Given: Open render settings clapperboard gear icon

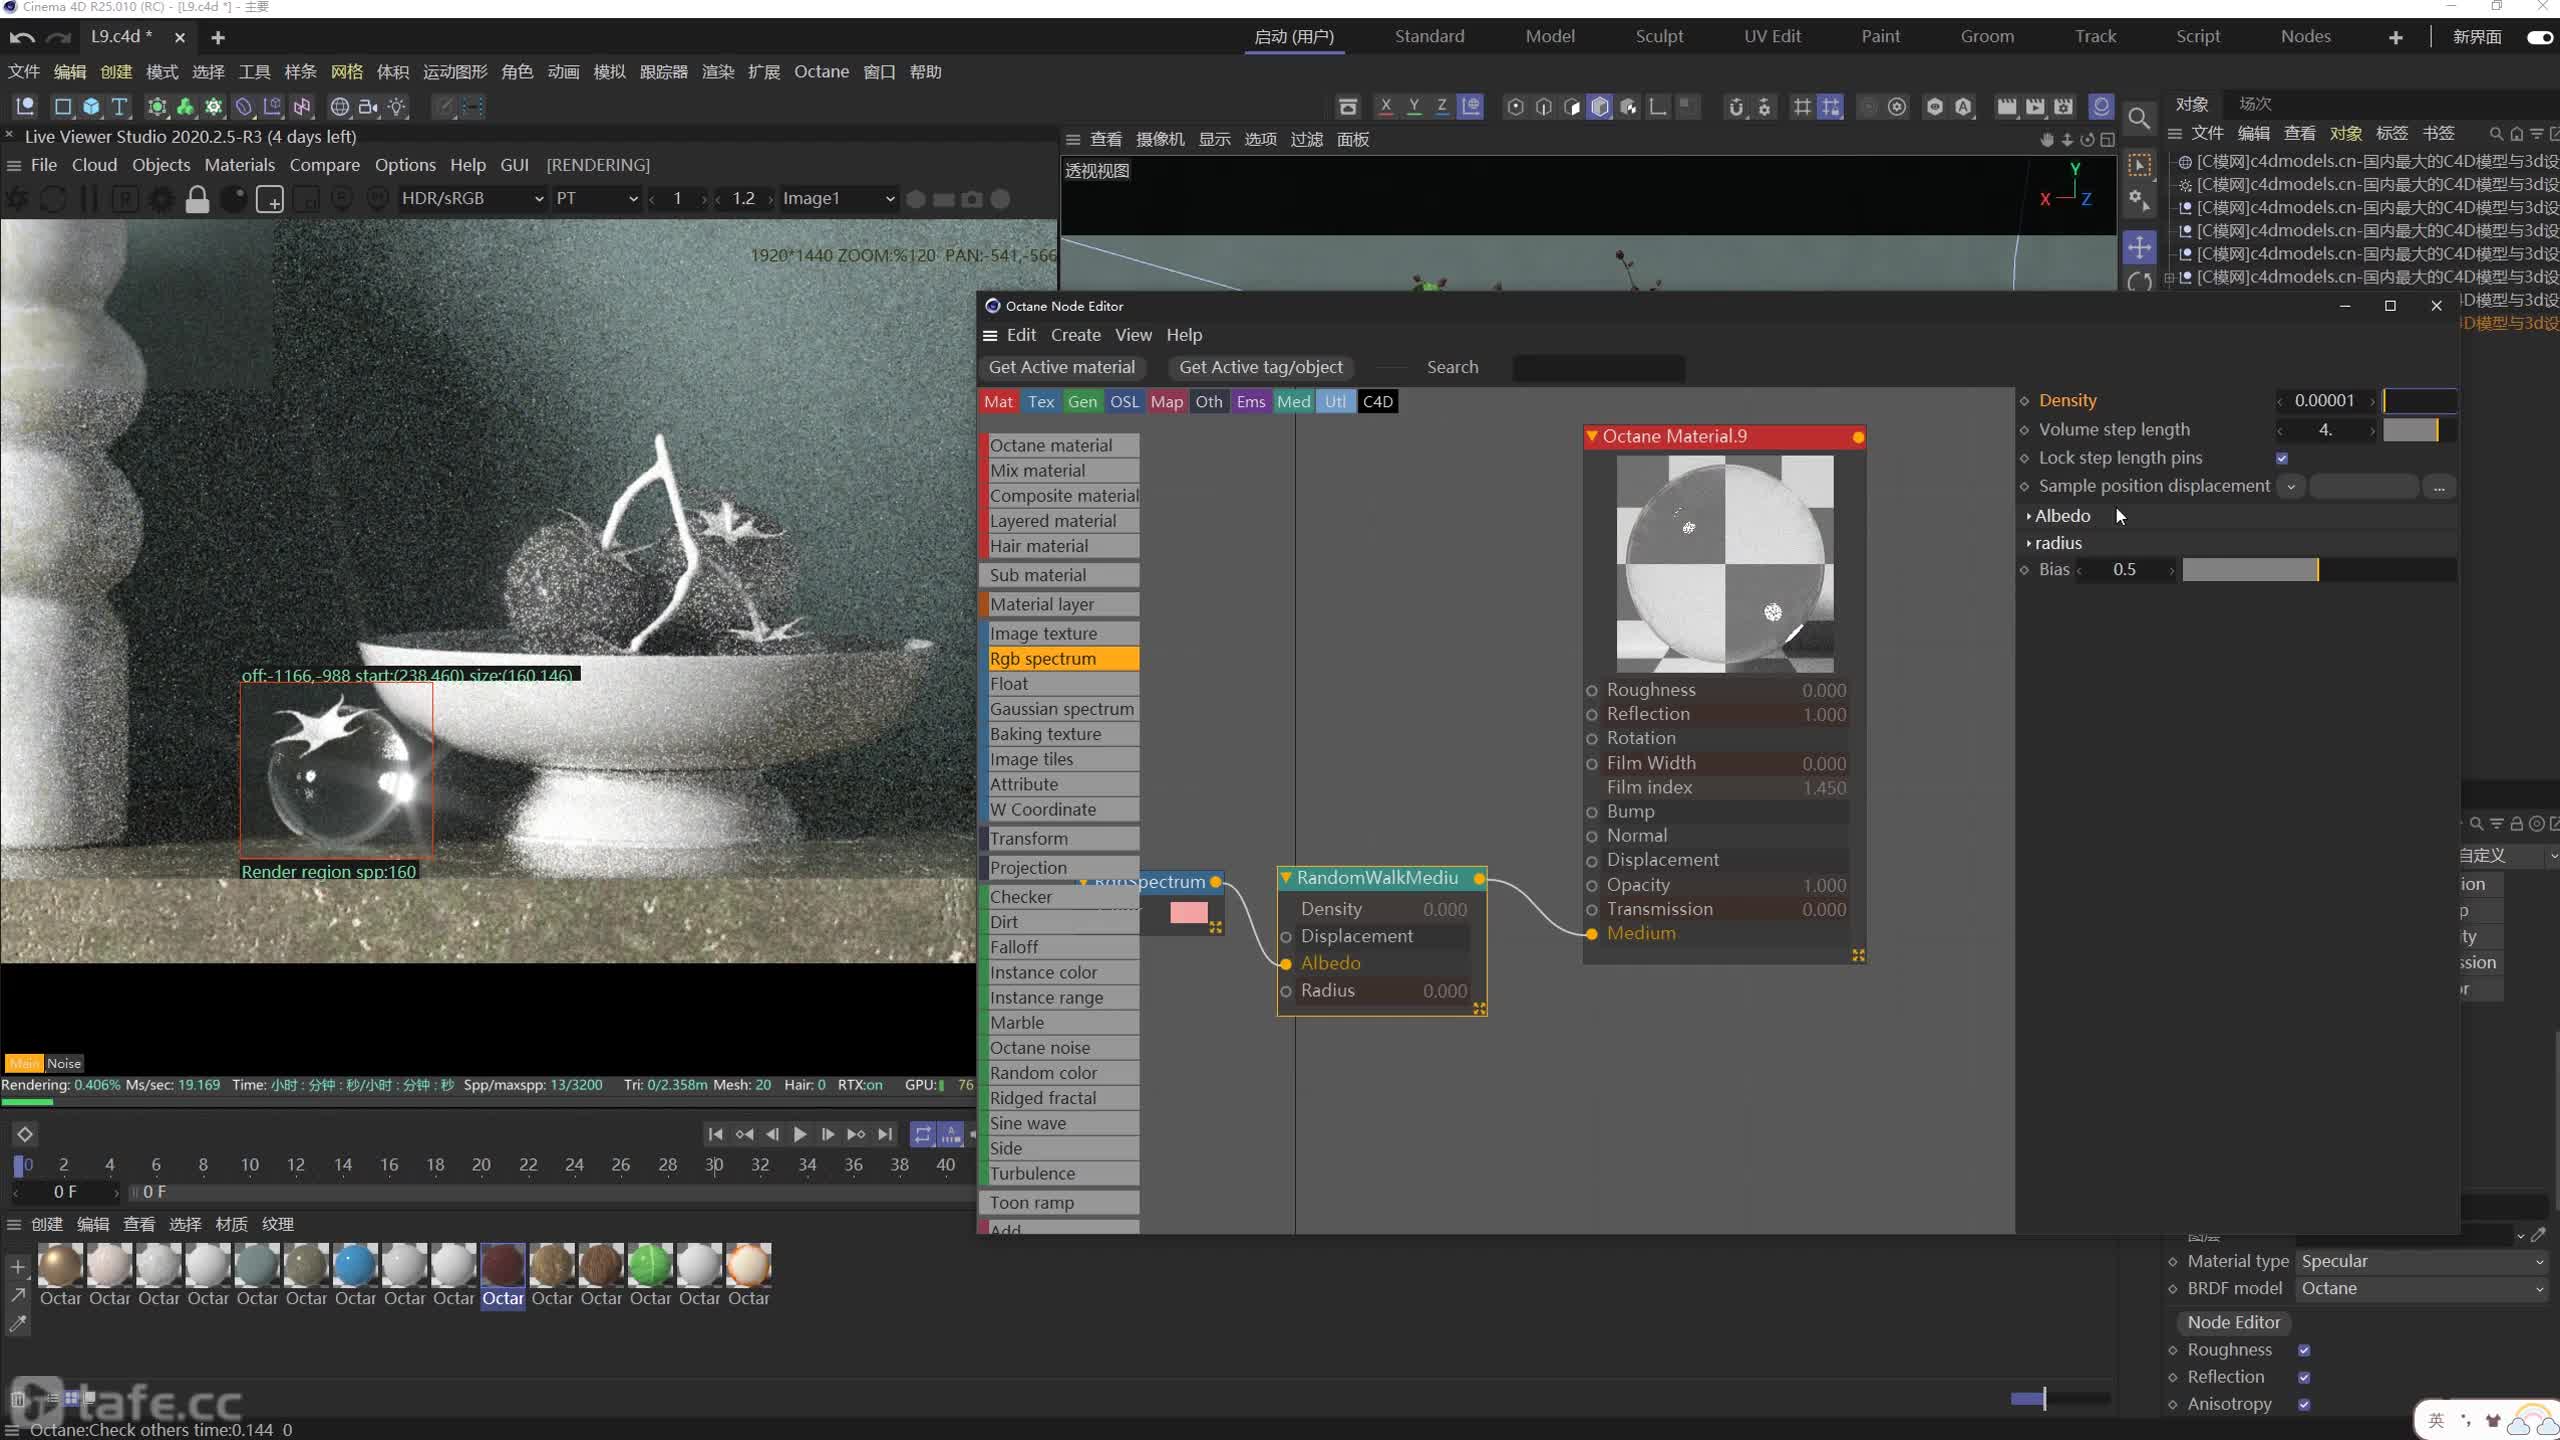Looking at the screenshot, I should 2063,107.
